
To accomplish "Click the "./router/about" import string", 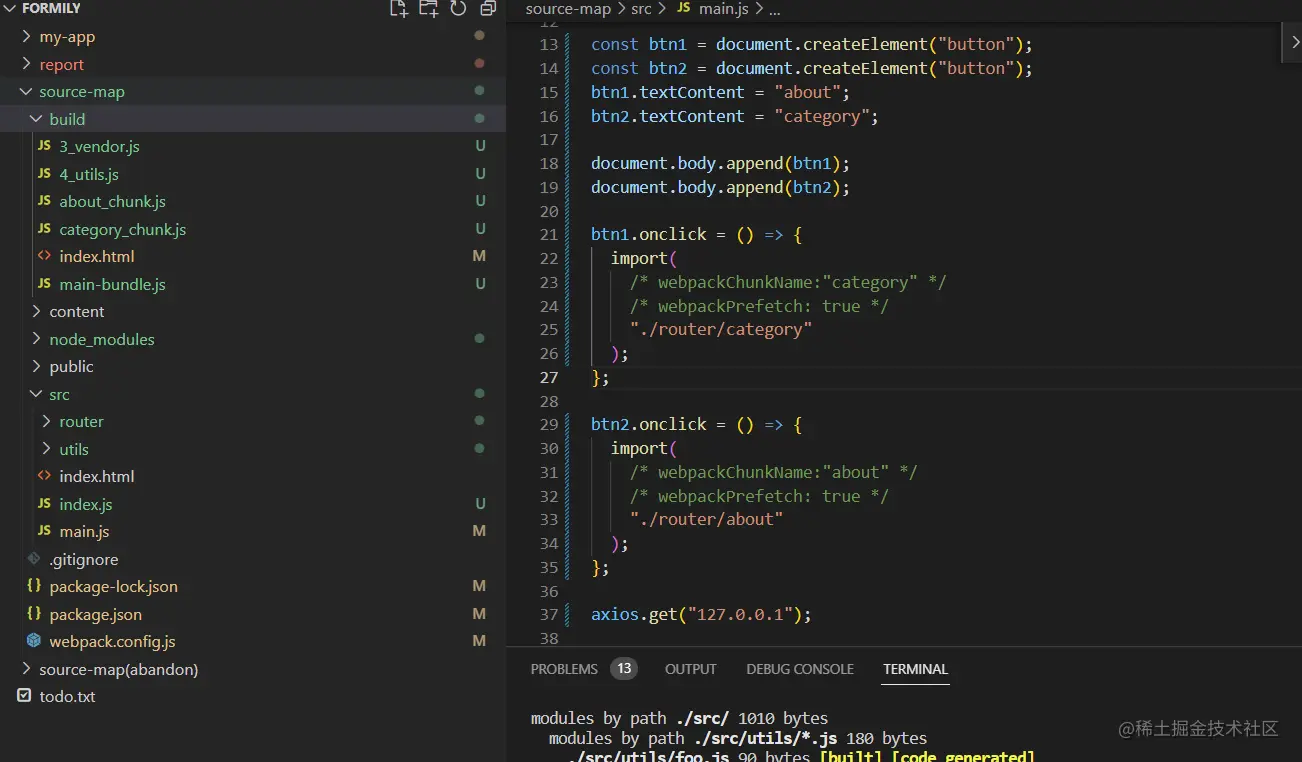I will click(x=706, y=519).
